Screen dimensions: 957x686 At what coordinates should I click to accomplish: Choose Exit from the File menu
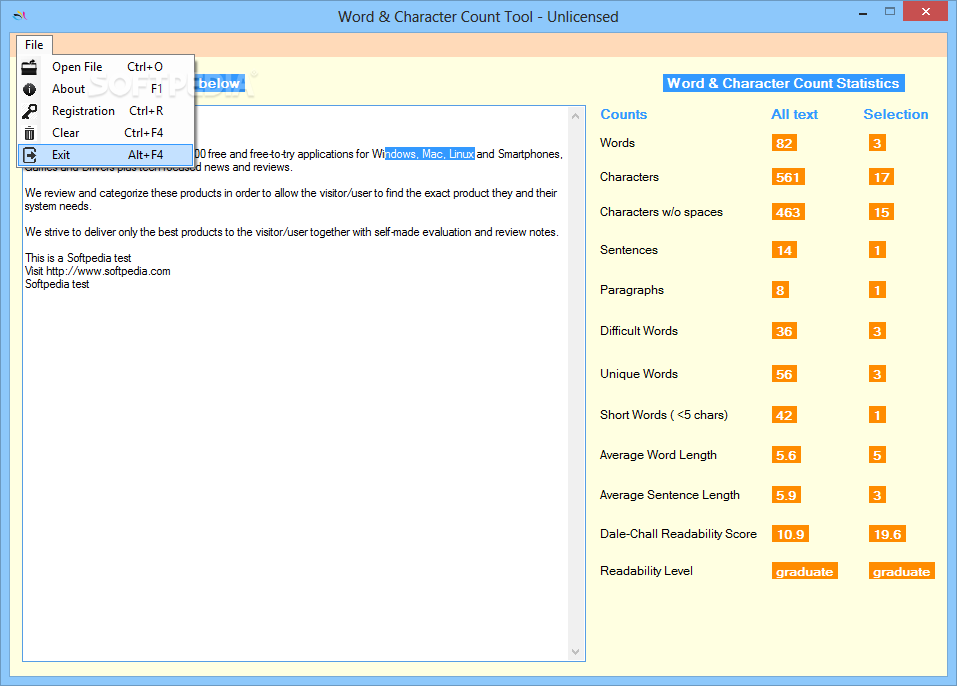click(x=106, y=155)
